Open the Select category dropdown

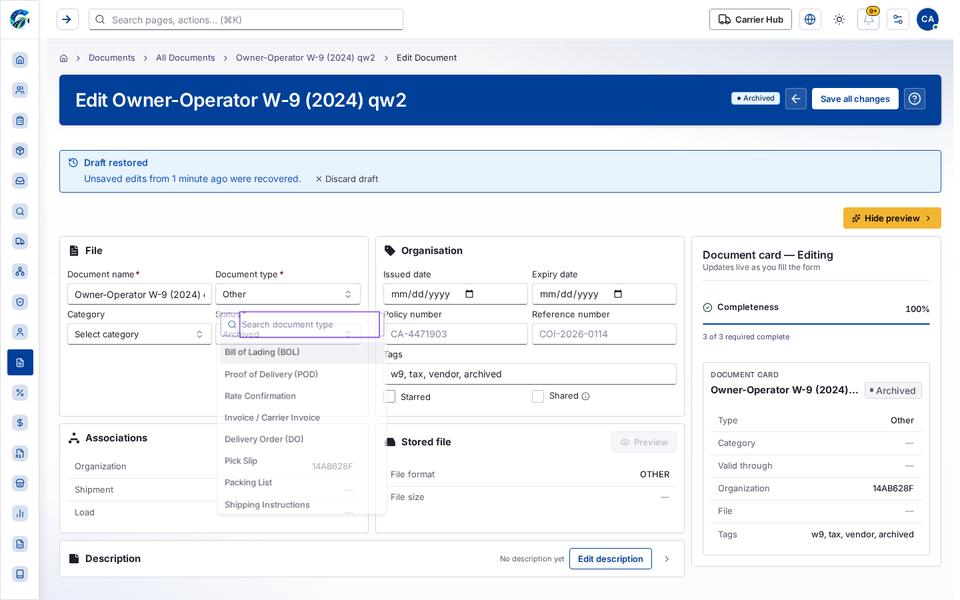click(140, 334)
